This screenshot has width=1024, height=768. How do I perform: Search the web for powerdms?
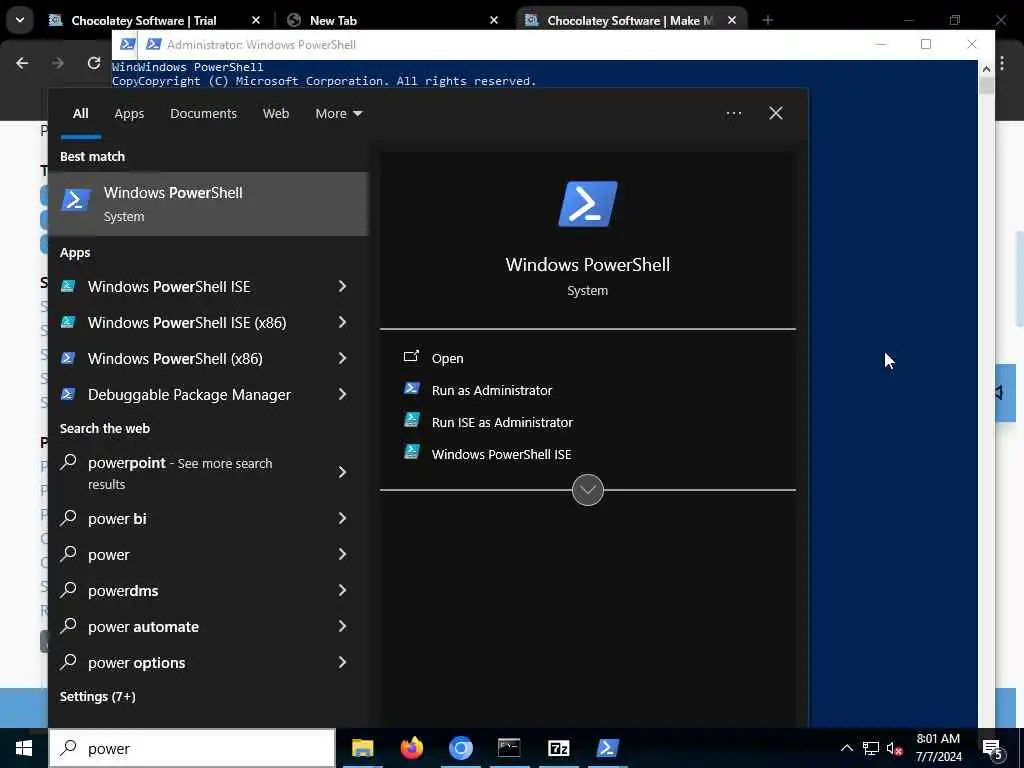pyautogui.click(x=123, y=591)
